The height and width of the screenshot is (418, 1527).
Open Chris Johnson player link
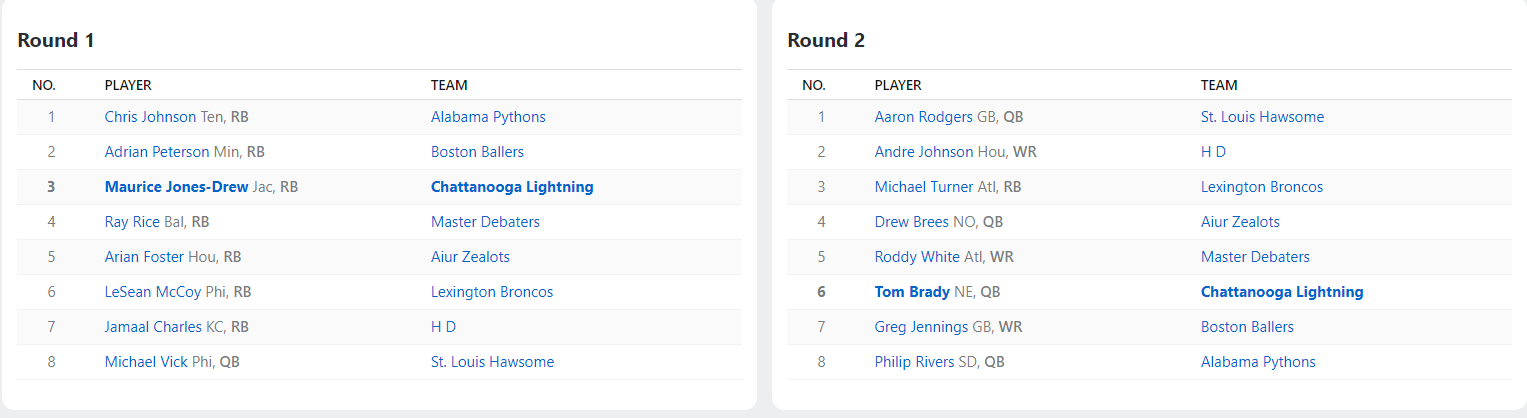coord(150,117)
